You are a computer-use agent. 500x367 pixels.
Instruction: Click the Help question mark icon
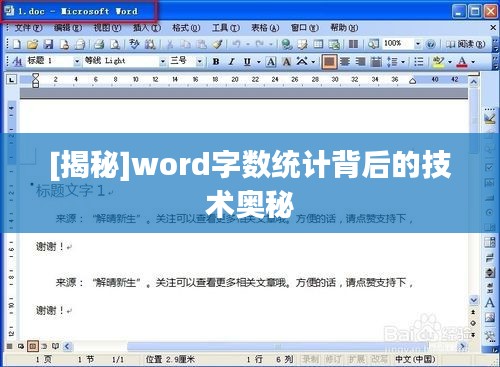tap(431, 44)
